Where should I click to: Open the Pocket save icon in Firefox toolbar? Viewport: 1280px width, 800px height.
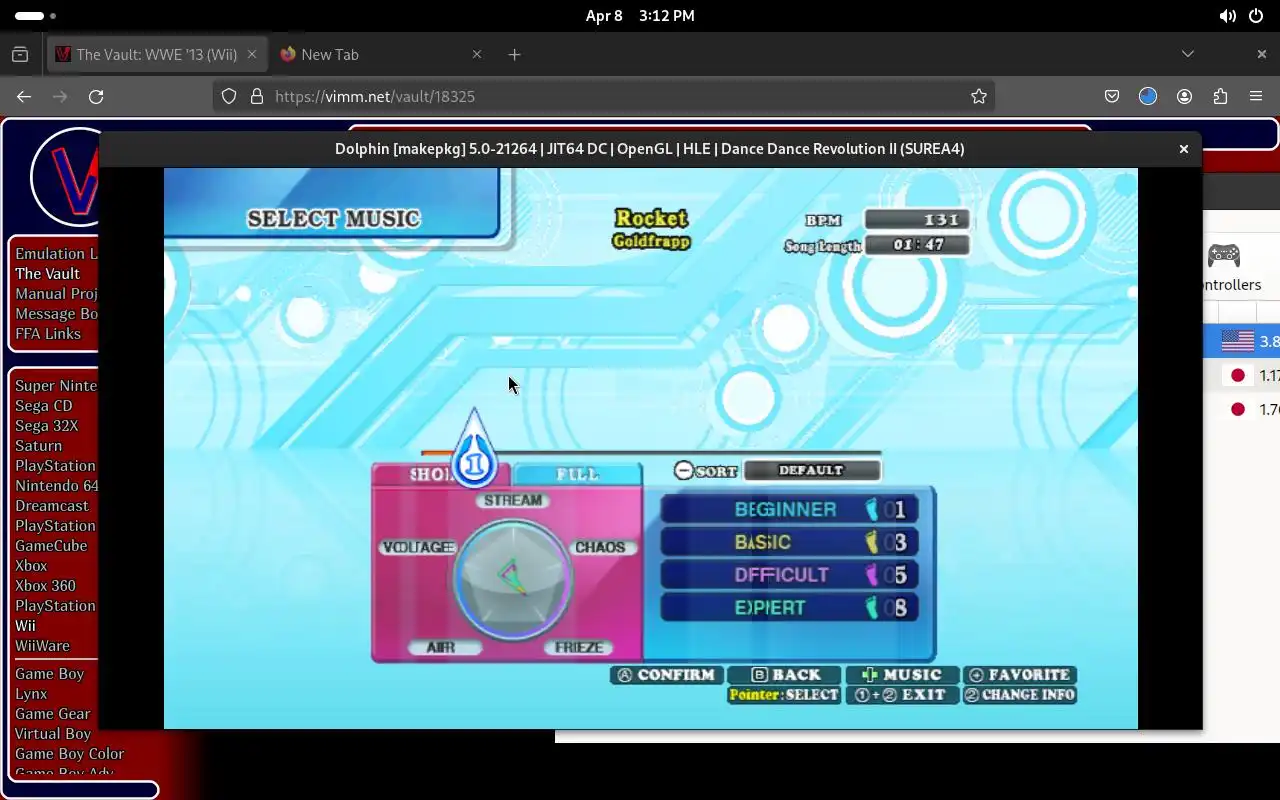coord(1112,96)
